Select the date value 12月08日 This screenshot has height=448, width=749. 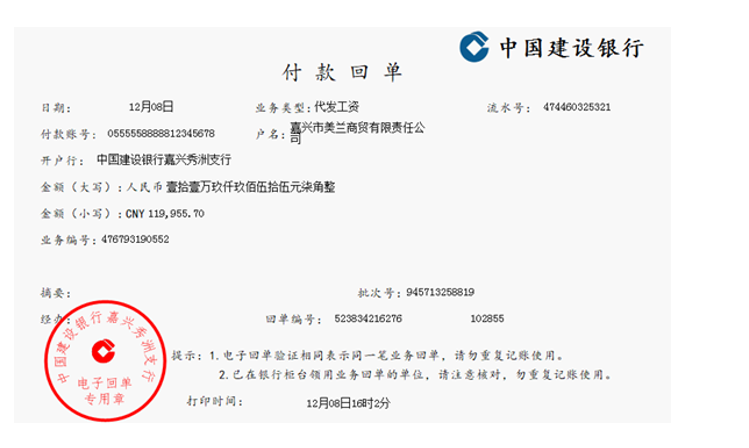151,107
